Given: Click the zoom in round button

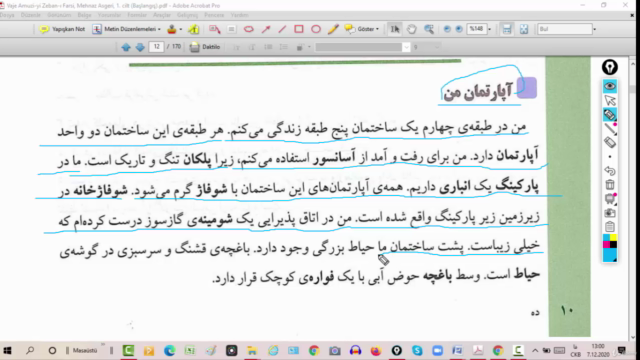Looking at the screenshot, I should click(x=459, y=29).
